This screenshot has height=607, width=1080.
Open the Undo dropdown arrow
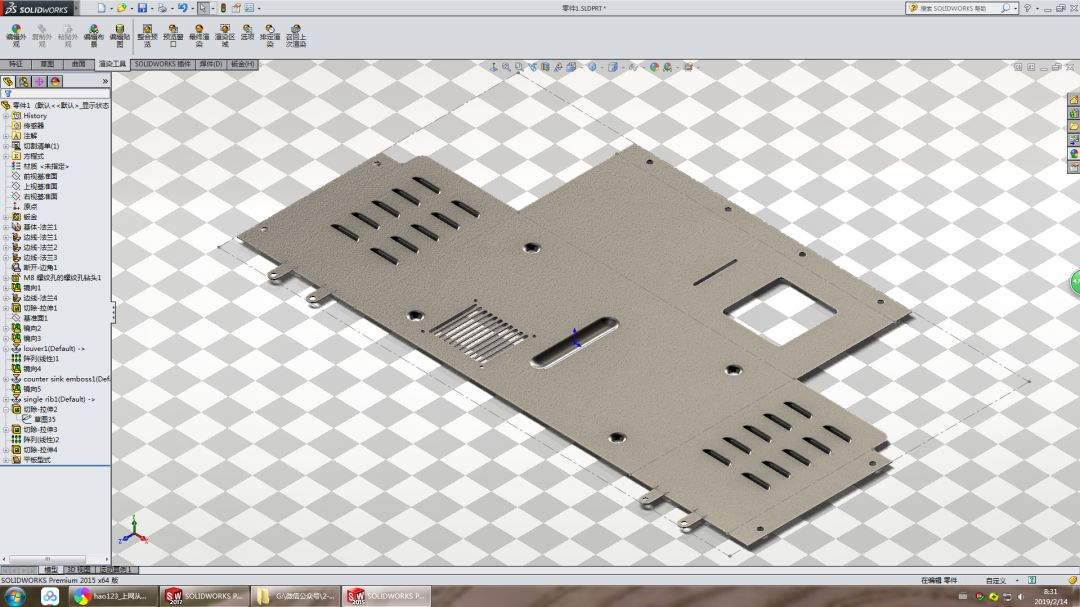[x=191, y=7]
